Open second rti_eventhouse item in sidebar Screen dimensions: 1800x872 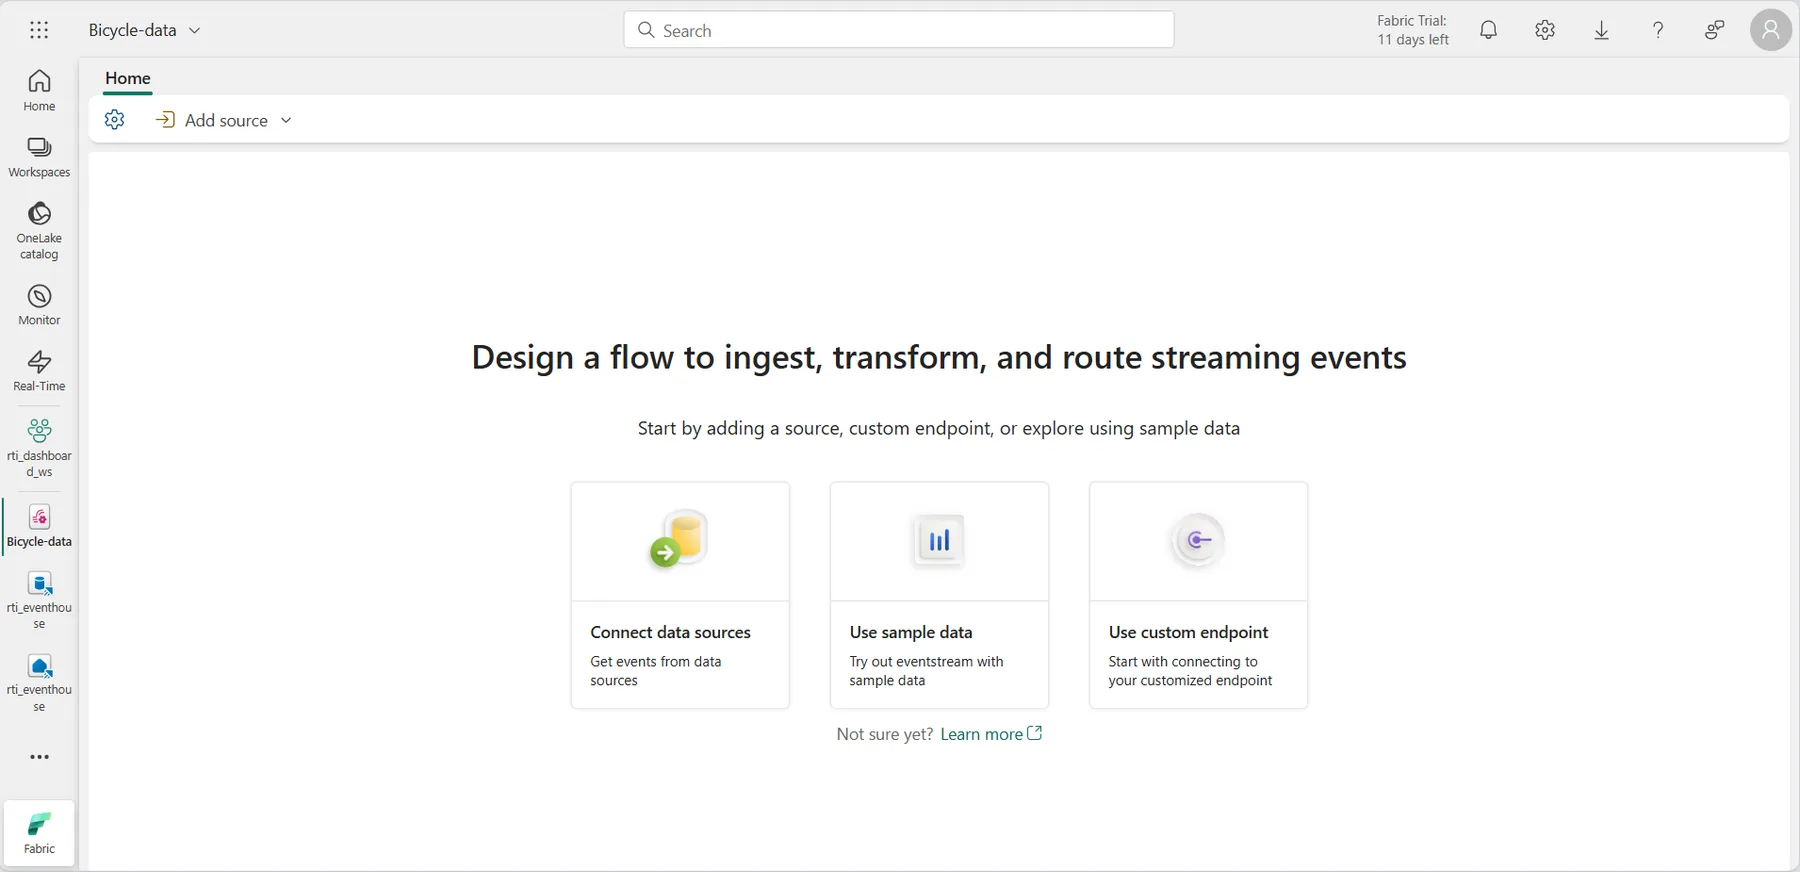click(x=39, y=683)
